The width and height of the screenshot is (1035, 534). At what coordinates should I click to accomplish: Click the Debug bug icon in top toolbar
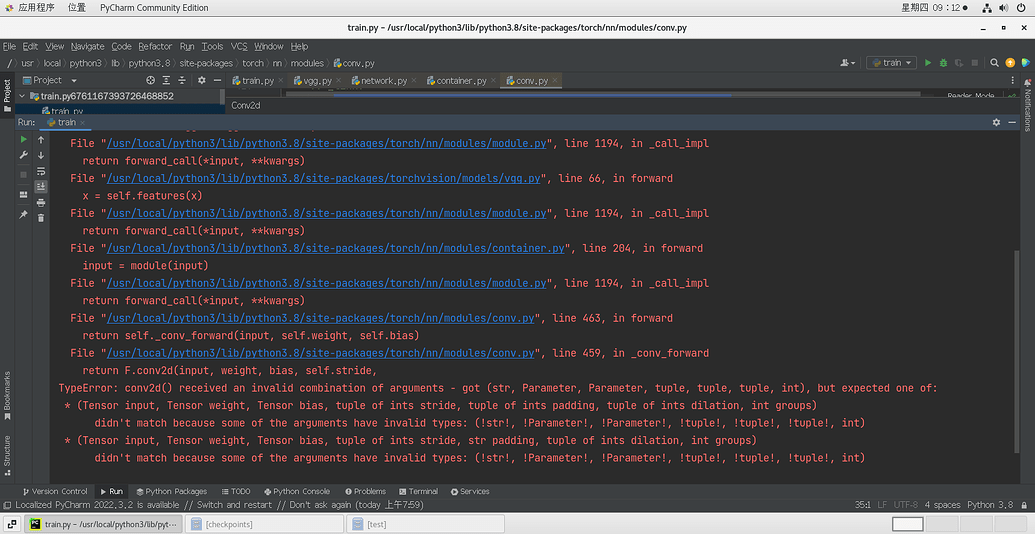pyautogui.click(x=943, y=63)
